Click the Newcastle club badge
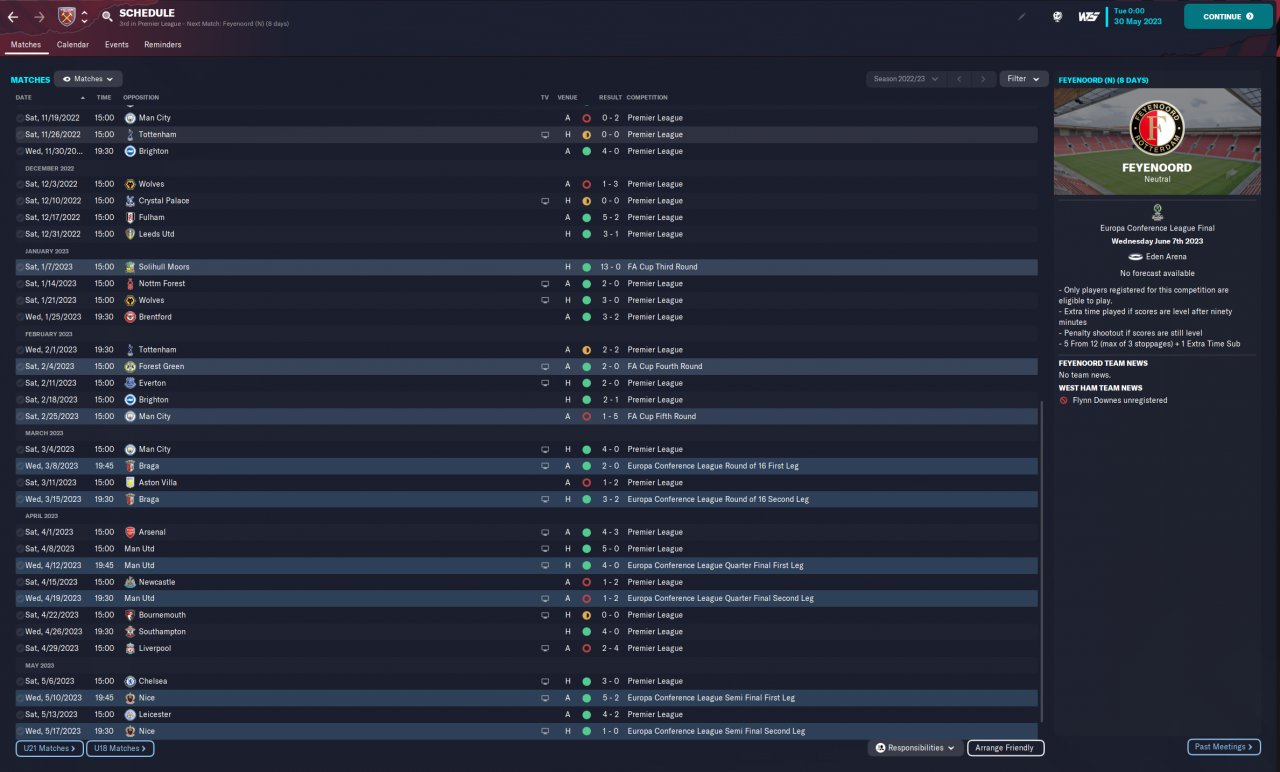This screenshot has height=772, width=1280. (130, 582)
